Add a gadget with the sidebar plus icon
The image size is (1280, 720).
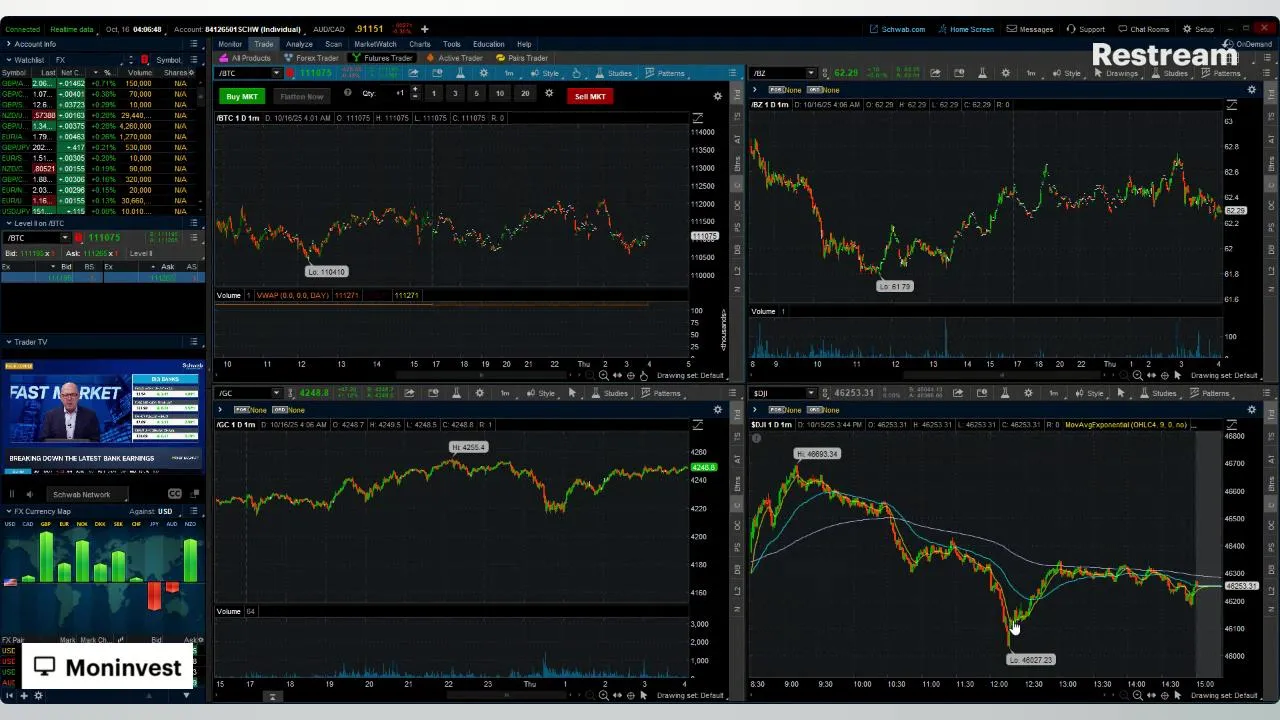pos(26,696)
